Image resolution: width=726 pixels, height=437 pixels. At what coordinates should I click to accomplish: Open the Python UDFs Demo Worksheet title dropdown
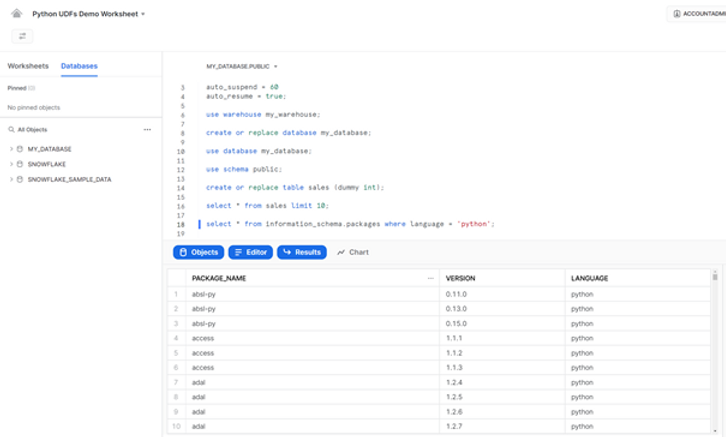click(88, 14)
